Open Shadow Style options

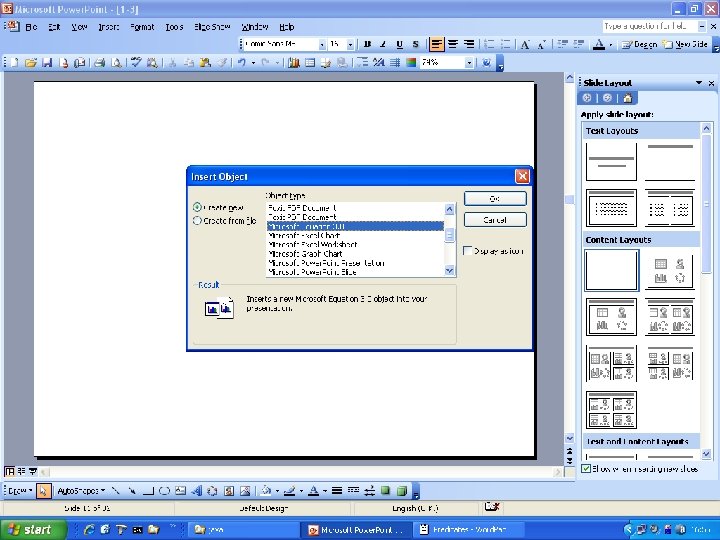[385, 491]
